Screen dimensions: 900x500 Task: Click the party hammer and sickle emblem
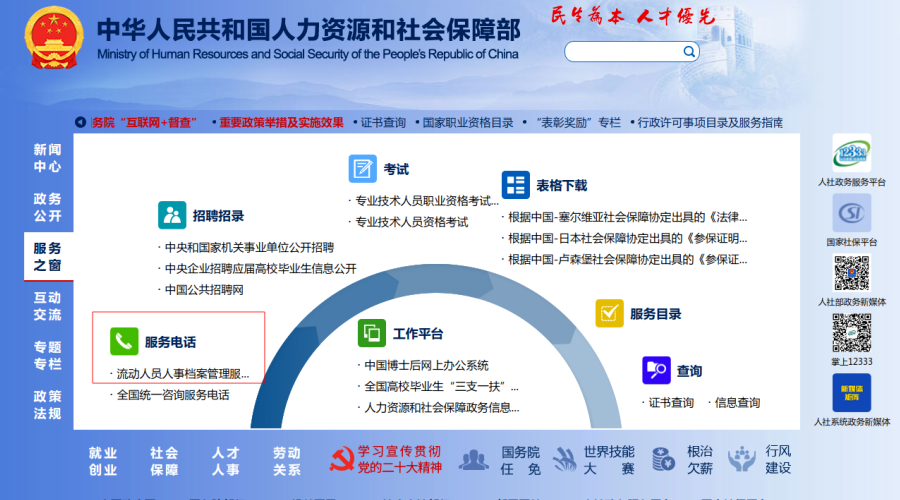click(x=342, y=460)
